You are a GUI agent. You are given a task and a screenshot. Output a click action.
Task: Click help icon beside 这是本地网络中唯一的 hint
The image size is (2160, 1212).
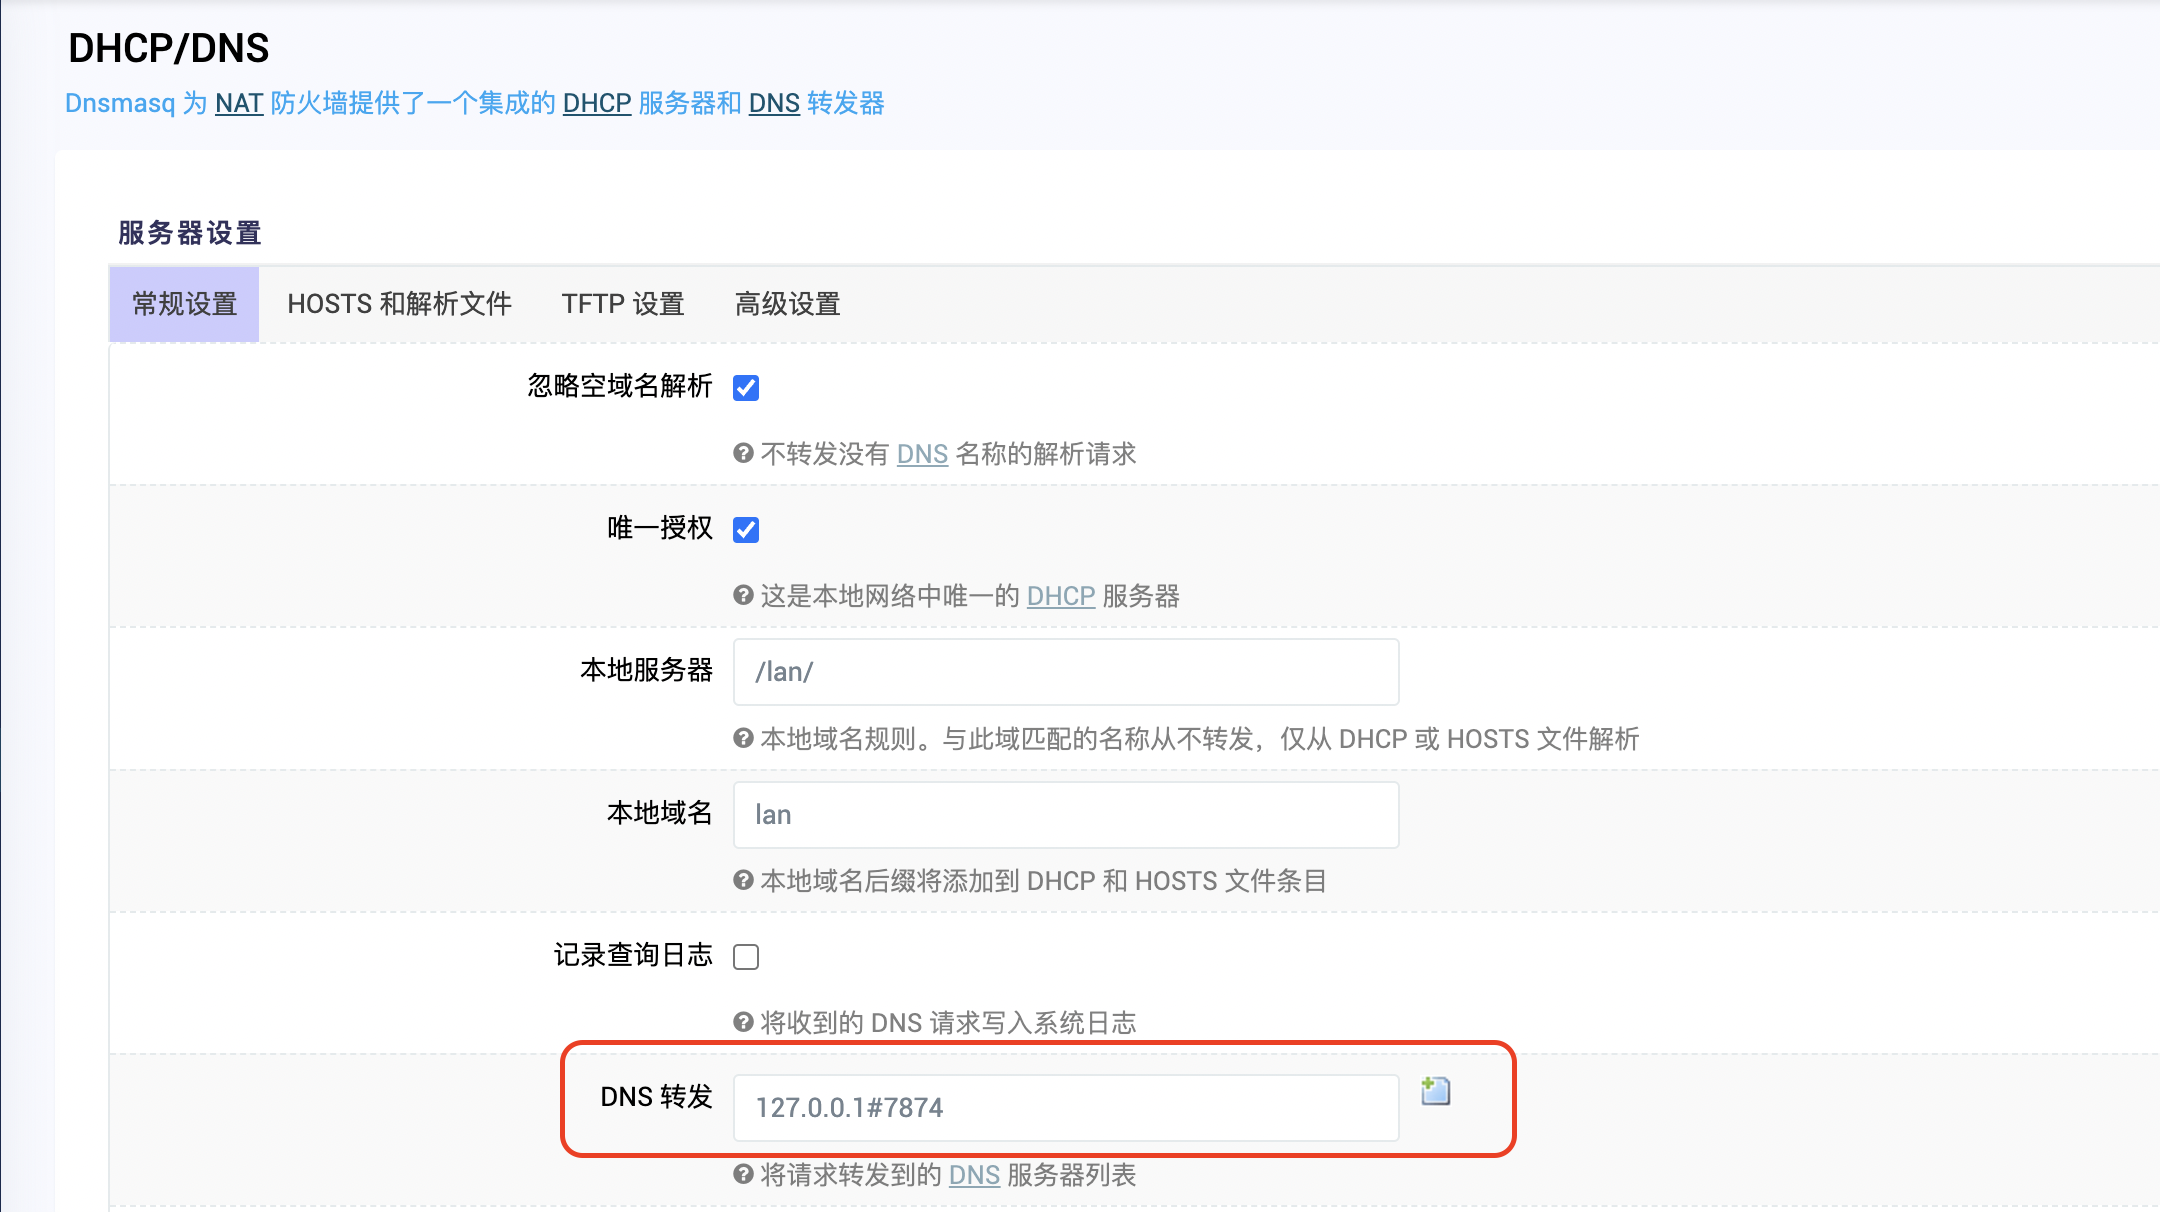[x=743, y=595]
